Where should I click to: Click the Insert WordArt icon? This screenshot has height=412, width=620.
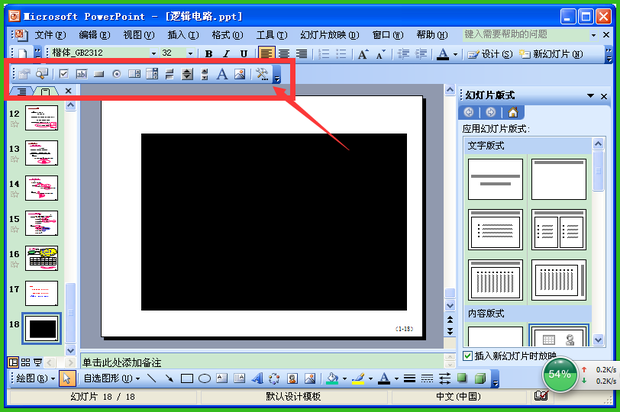[x=256, y=379]
